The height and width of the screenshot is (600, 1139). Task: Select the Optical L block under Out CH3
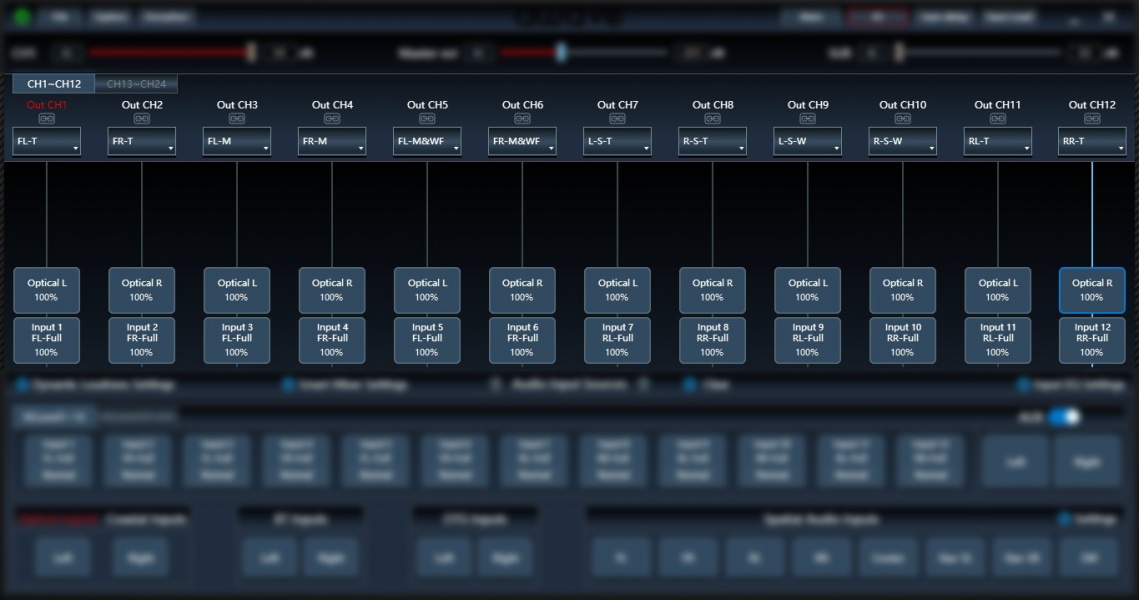coord(237,290)
